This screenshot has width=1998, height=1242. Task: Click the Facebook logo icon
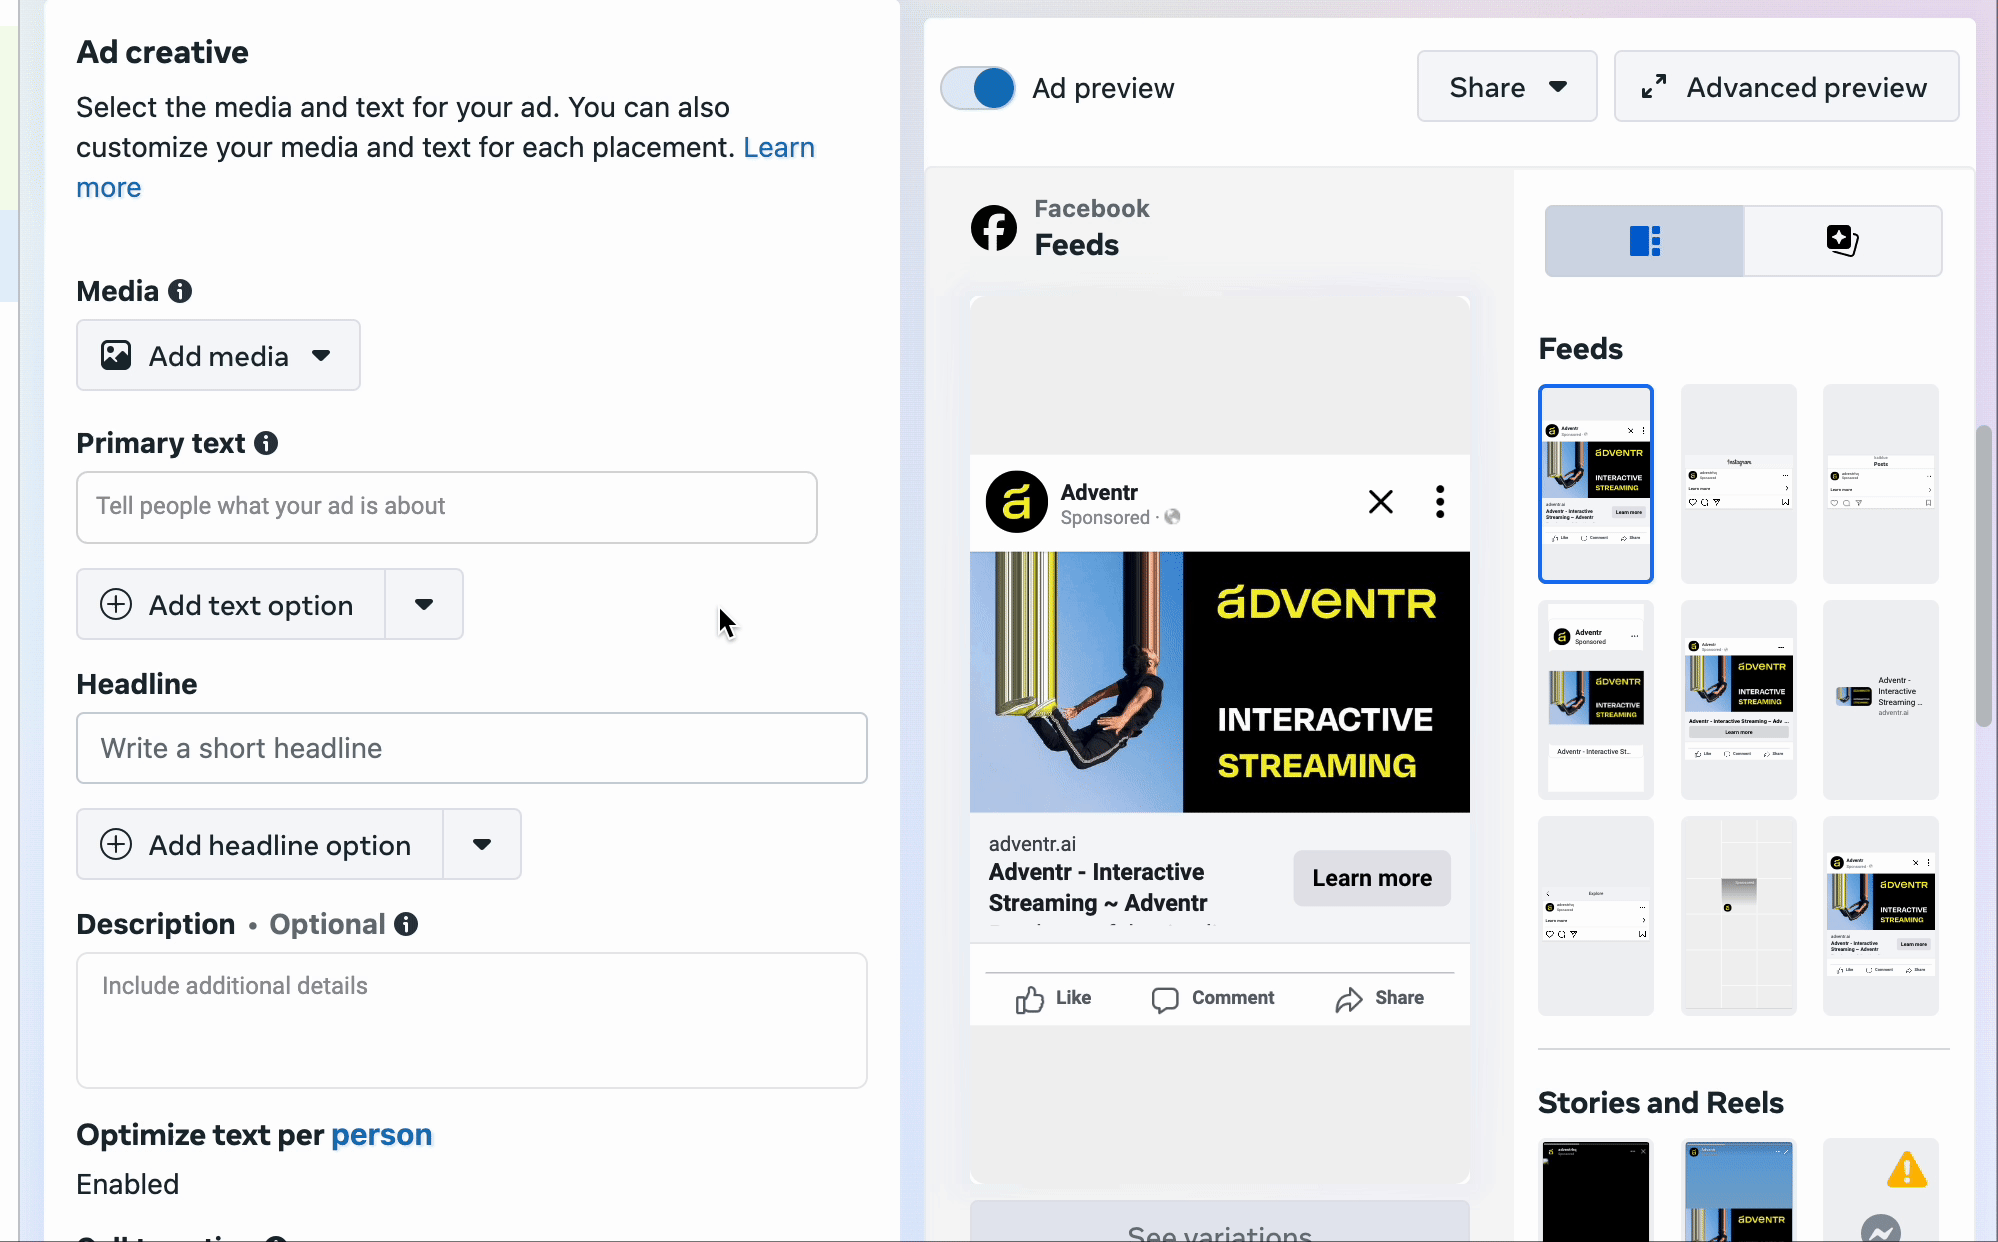pos(994,228)
